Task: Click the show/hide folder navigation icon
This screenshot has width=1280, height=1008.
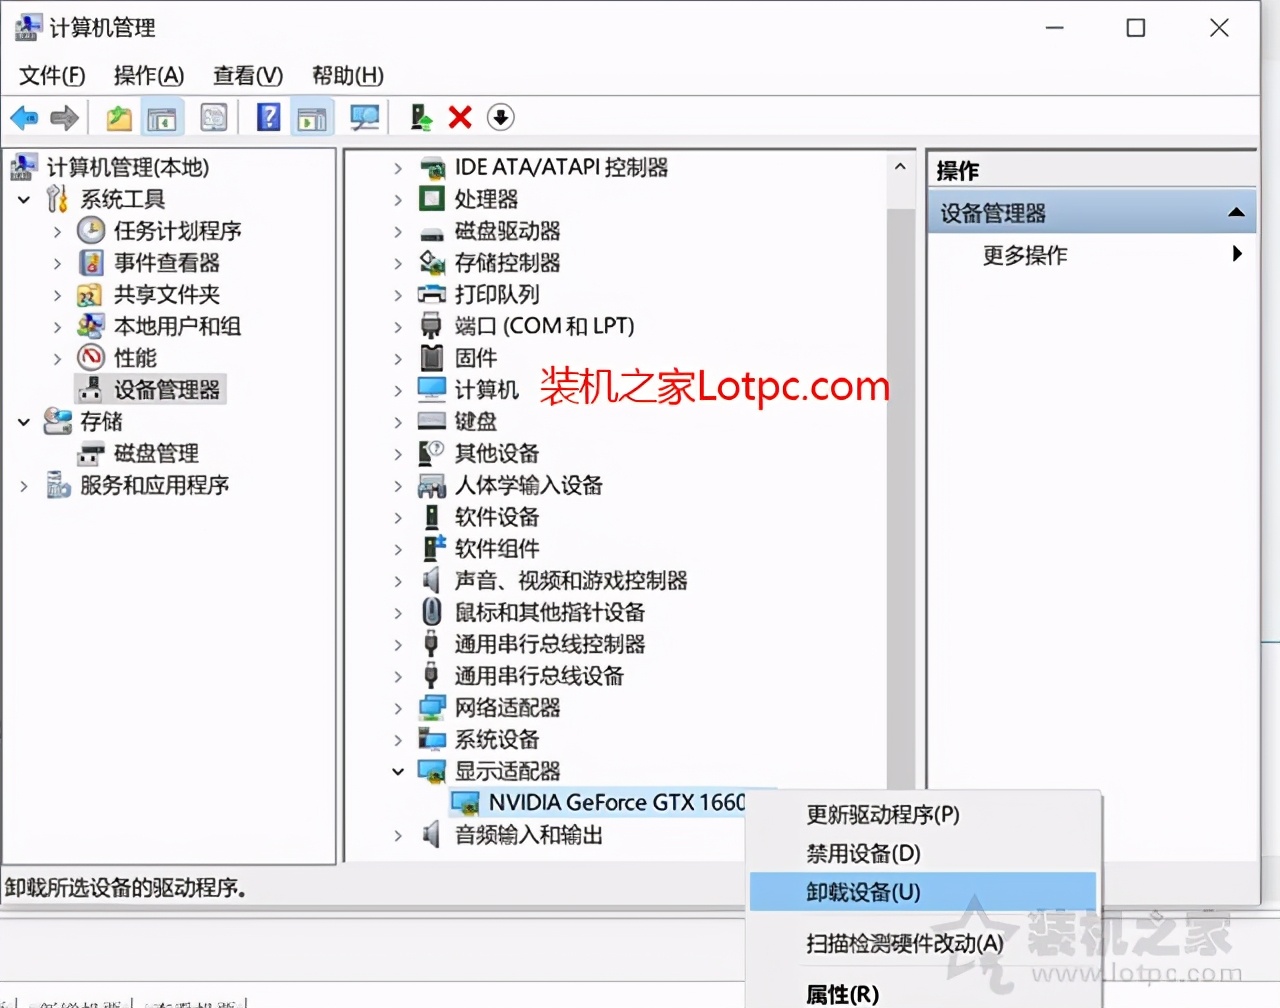Action: coord(118,117)
